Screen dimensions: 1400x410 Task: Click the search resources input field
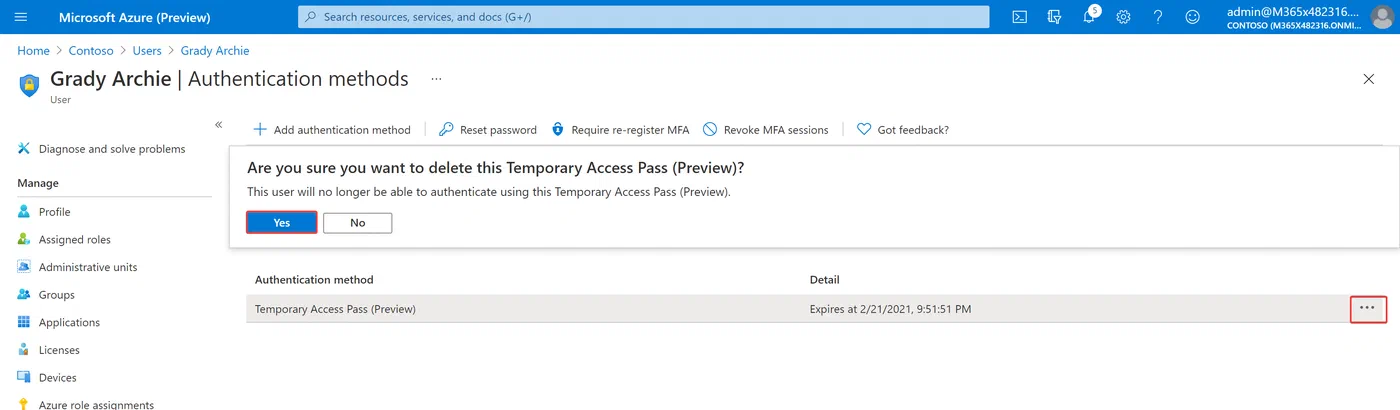(643, 17)
